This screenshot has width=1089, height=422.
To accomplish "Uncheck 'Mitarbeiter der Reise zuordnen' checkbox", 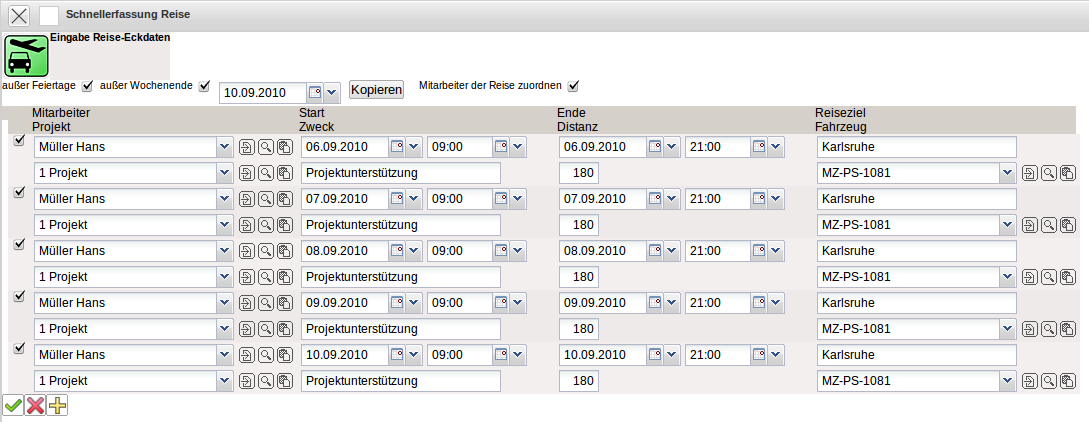I will (x=574, y=86).
